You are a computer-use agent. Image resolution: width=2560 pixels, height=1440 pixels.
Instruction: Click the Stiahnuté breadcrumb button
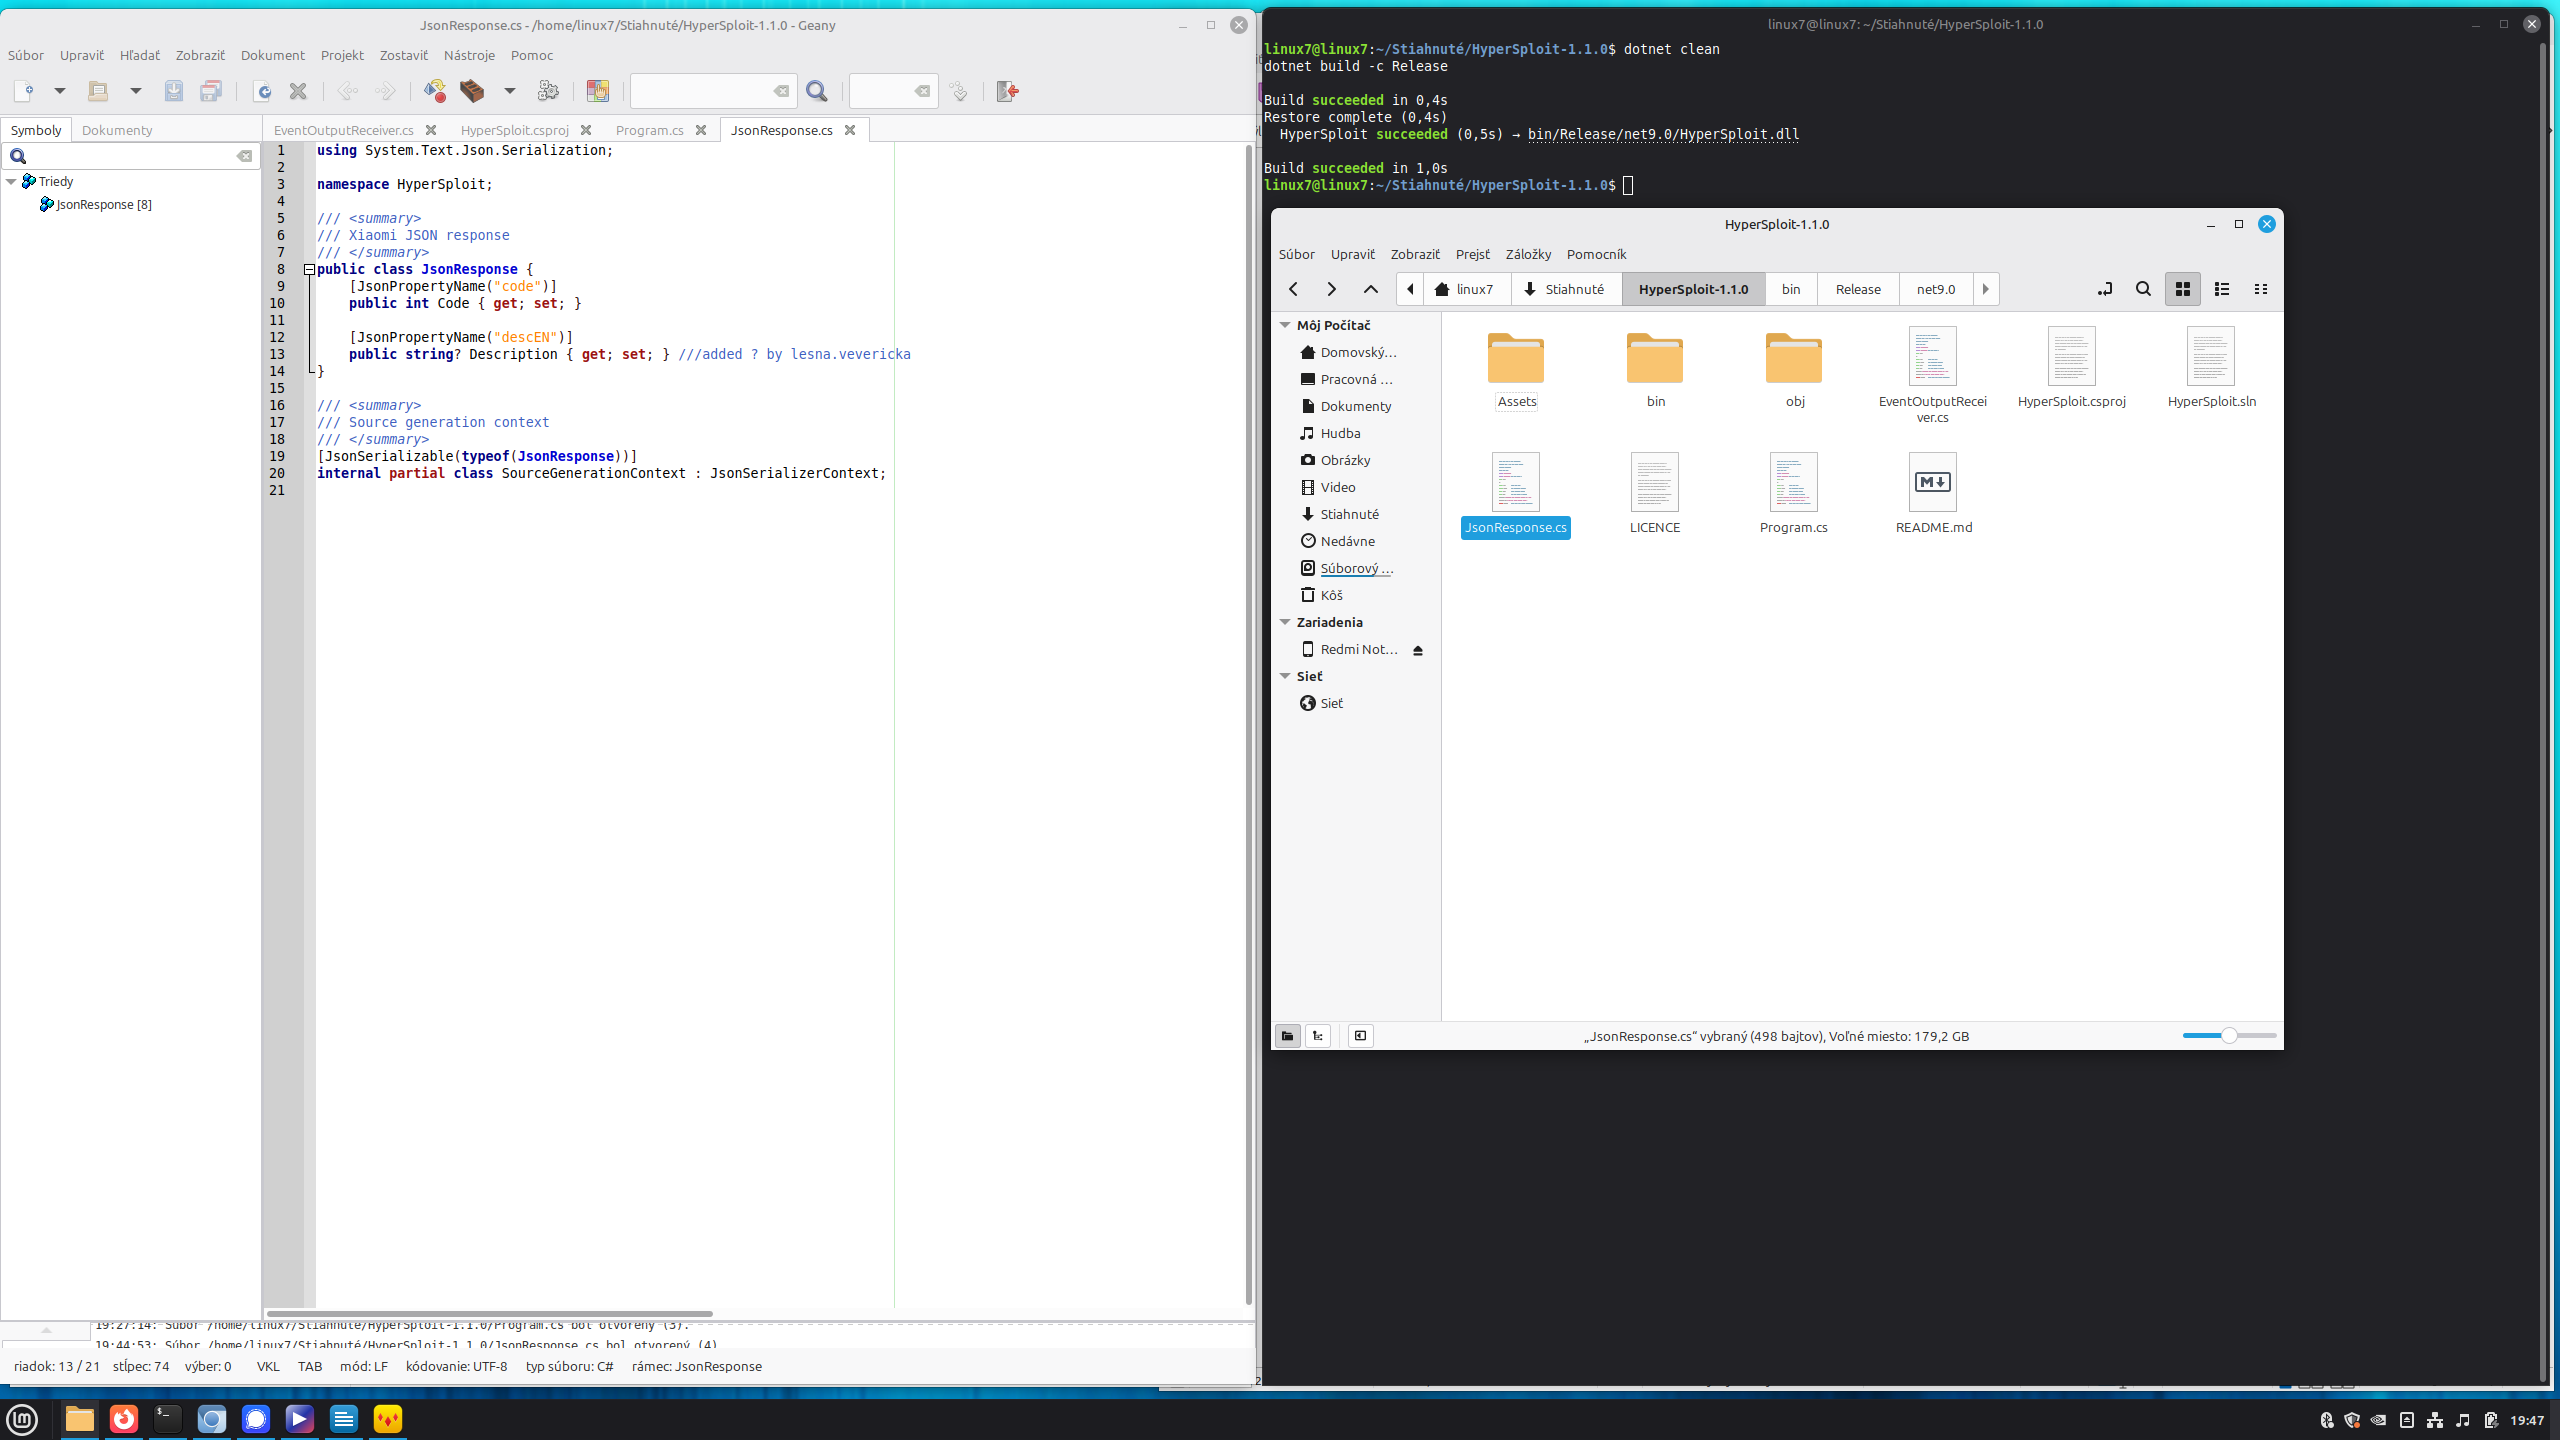coord(1566,289)
